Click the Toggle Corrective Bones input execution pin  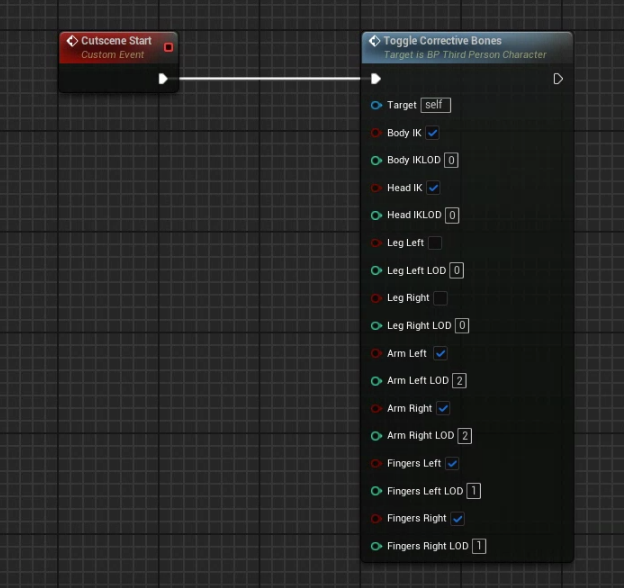376,79
